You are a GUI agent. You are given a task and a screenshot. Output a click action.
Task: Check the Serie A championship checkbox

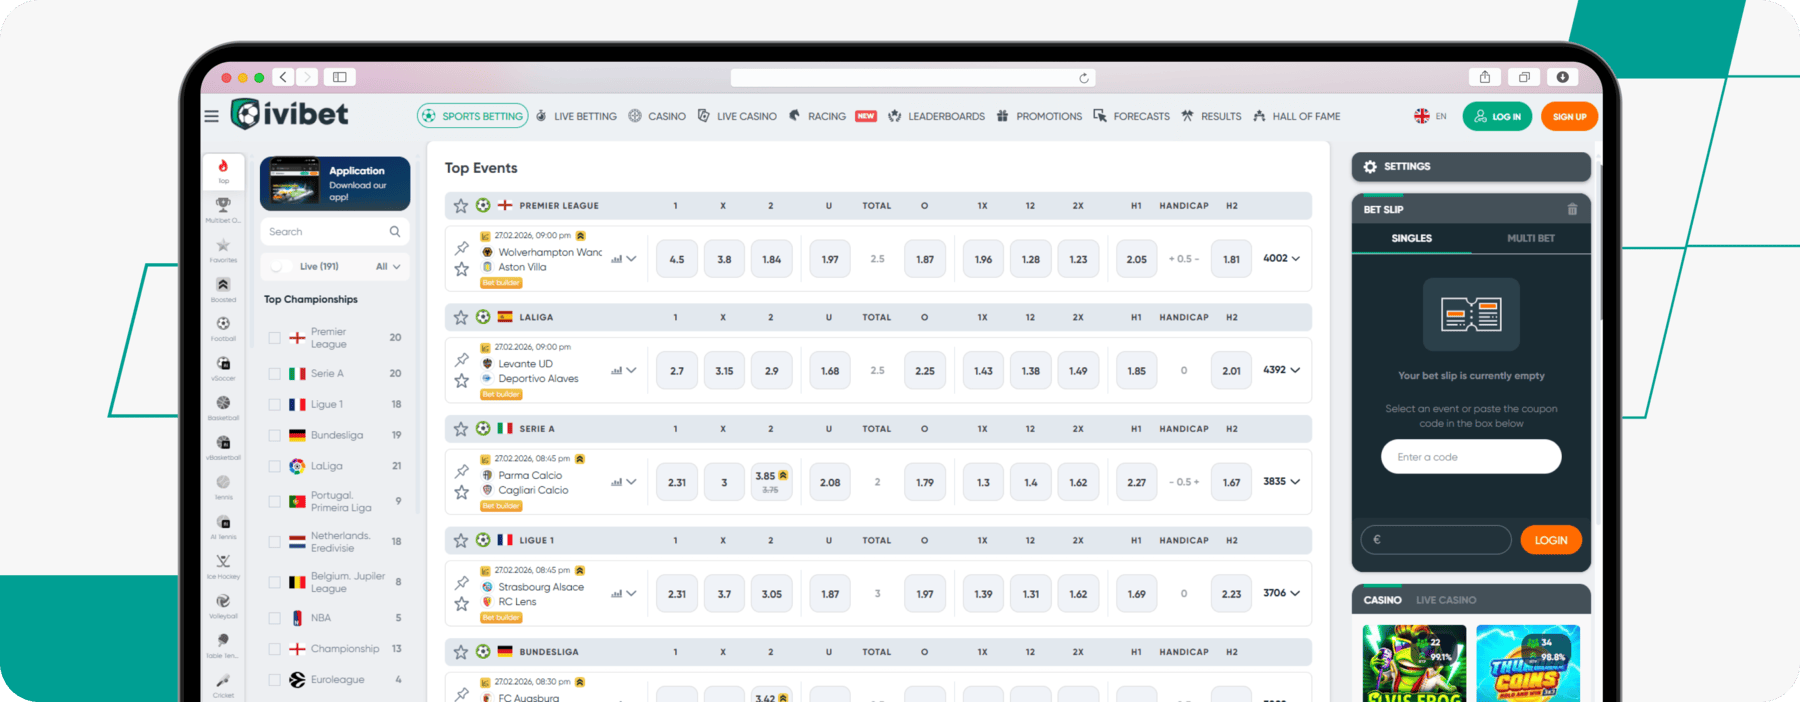(274, 374)
